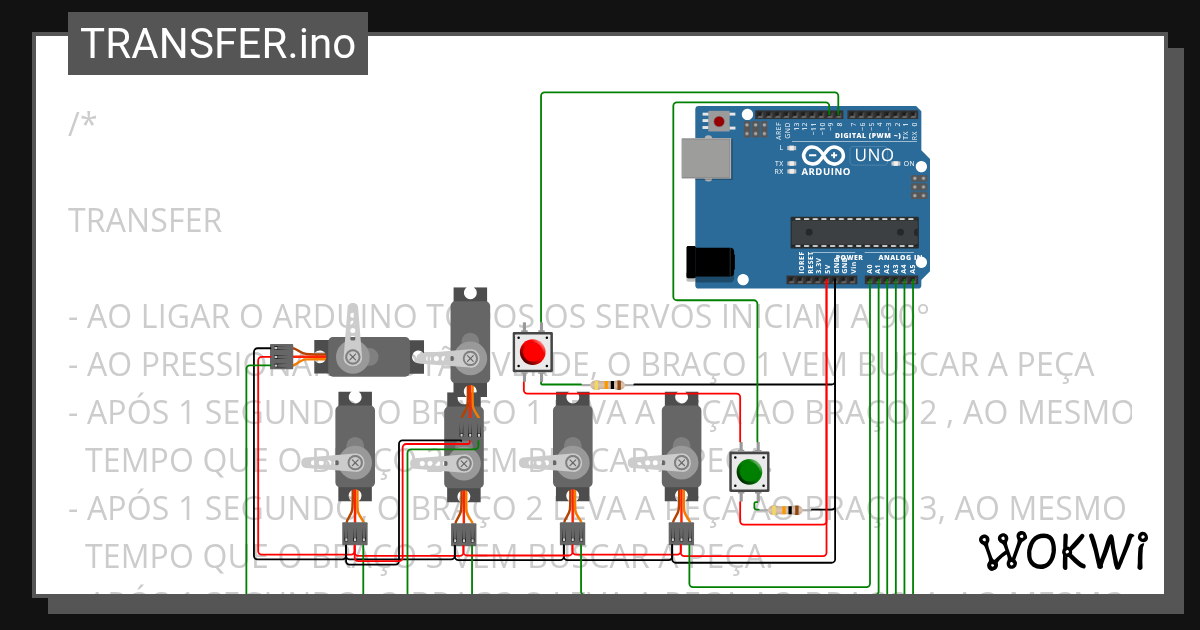Click the onboard L LED indicator
The height and width of the screenshot is (630, 1200).
pos(791,148)
